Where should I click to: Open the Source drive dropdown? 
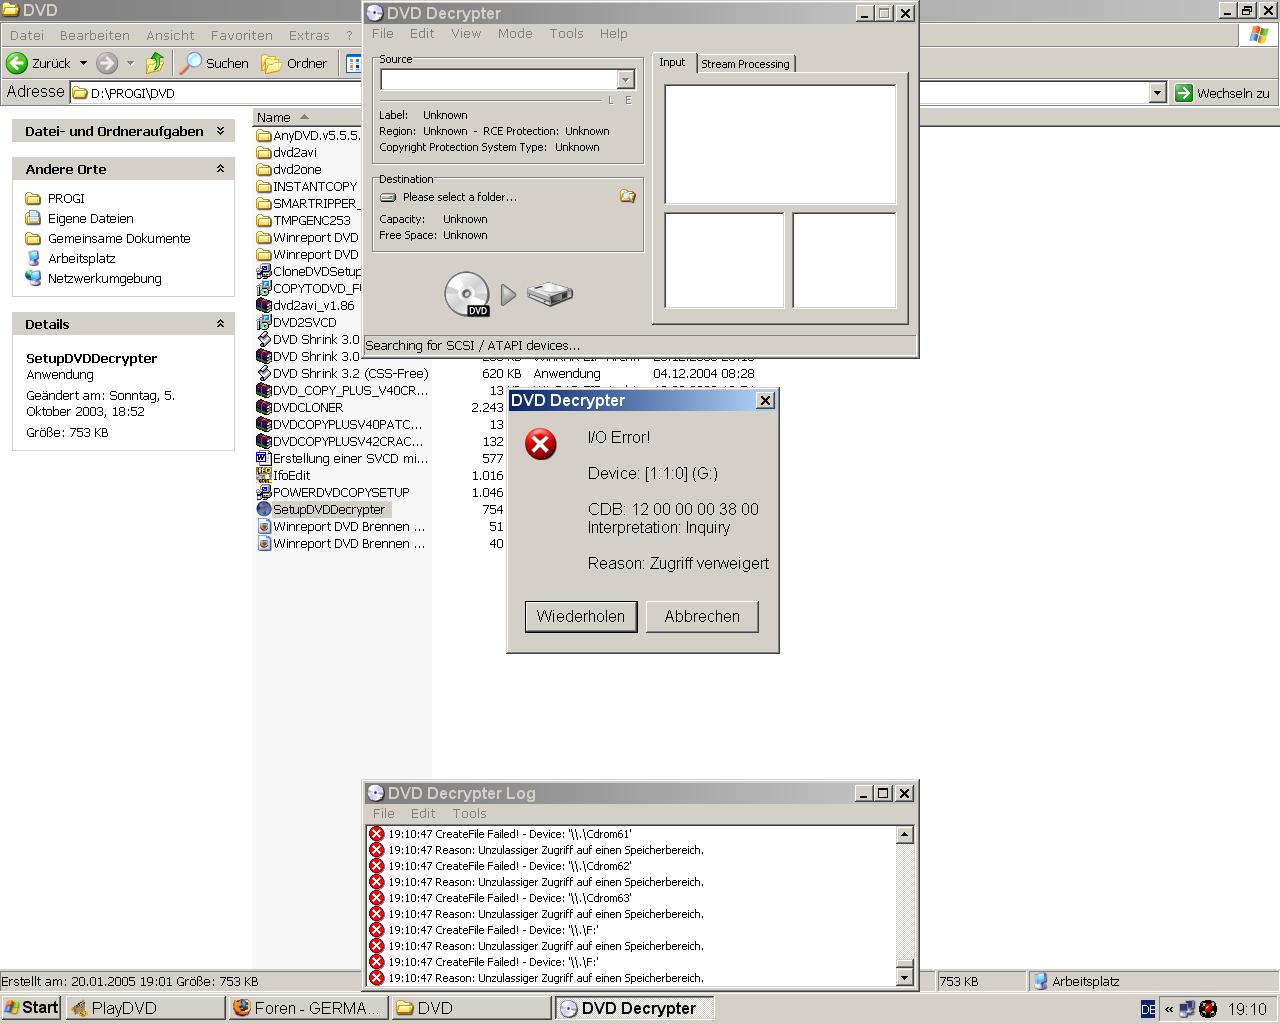click(625, 79)
